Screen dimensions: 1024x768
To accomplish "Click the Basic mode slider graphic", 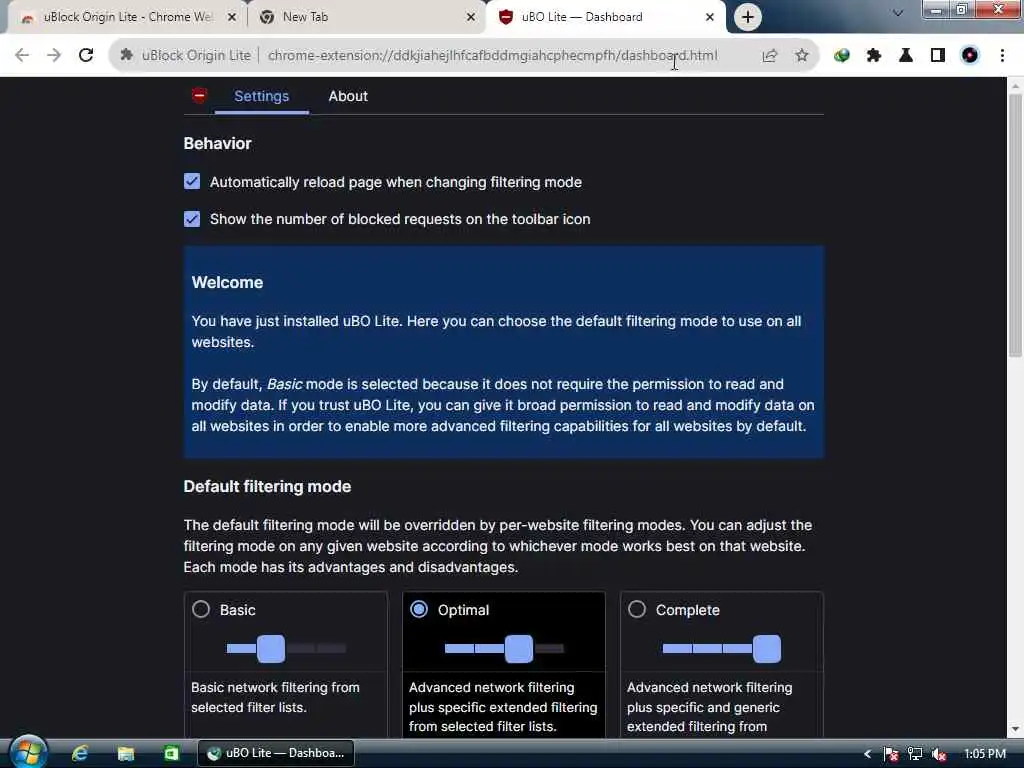I will [286, 648].
